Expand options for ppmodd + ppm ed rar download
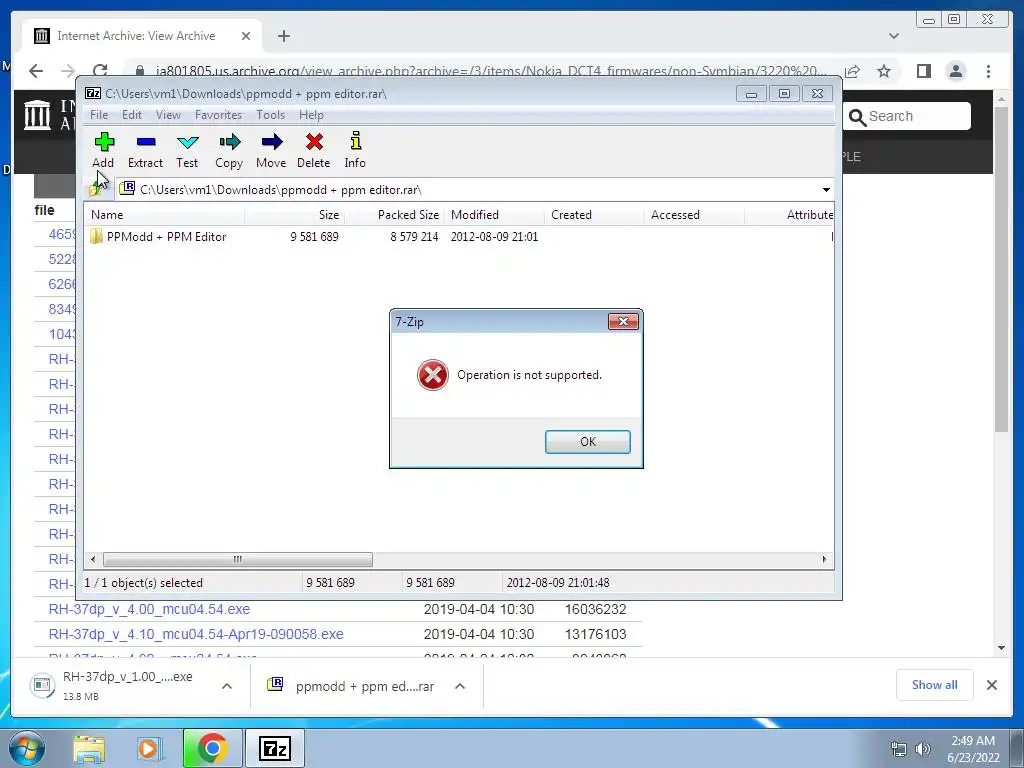Image resolution: width=1024 pixels, height=768 pixels. (460, 686)
